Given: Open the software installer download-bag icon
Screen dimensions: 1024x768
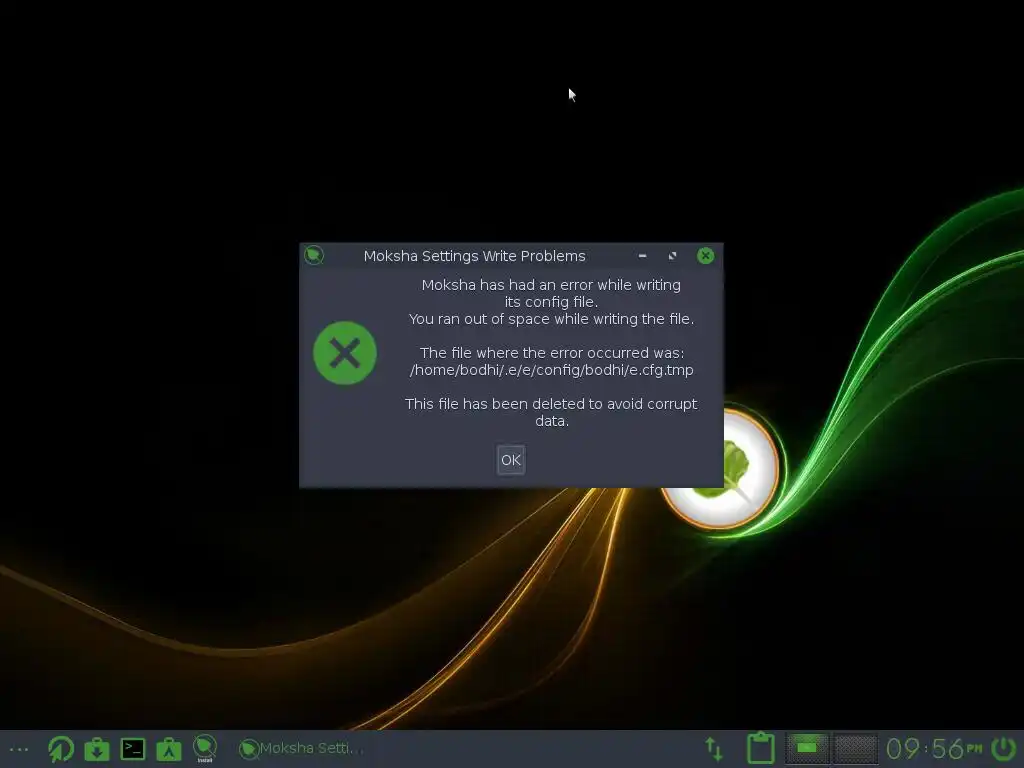Looking at the screenshot, I should click(x=97, y=749).
